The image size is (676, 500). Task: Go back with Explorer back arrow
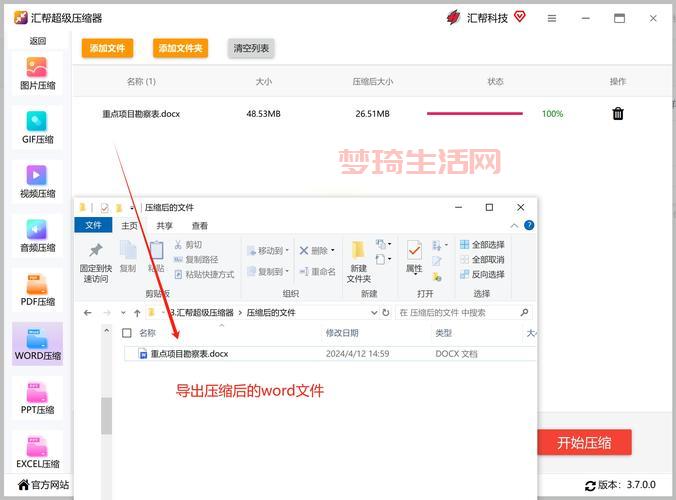pos(88,312)
